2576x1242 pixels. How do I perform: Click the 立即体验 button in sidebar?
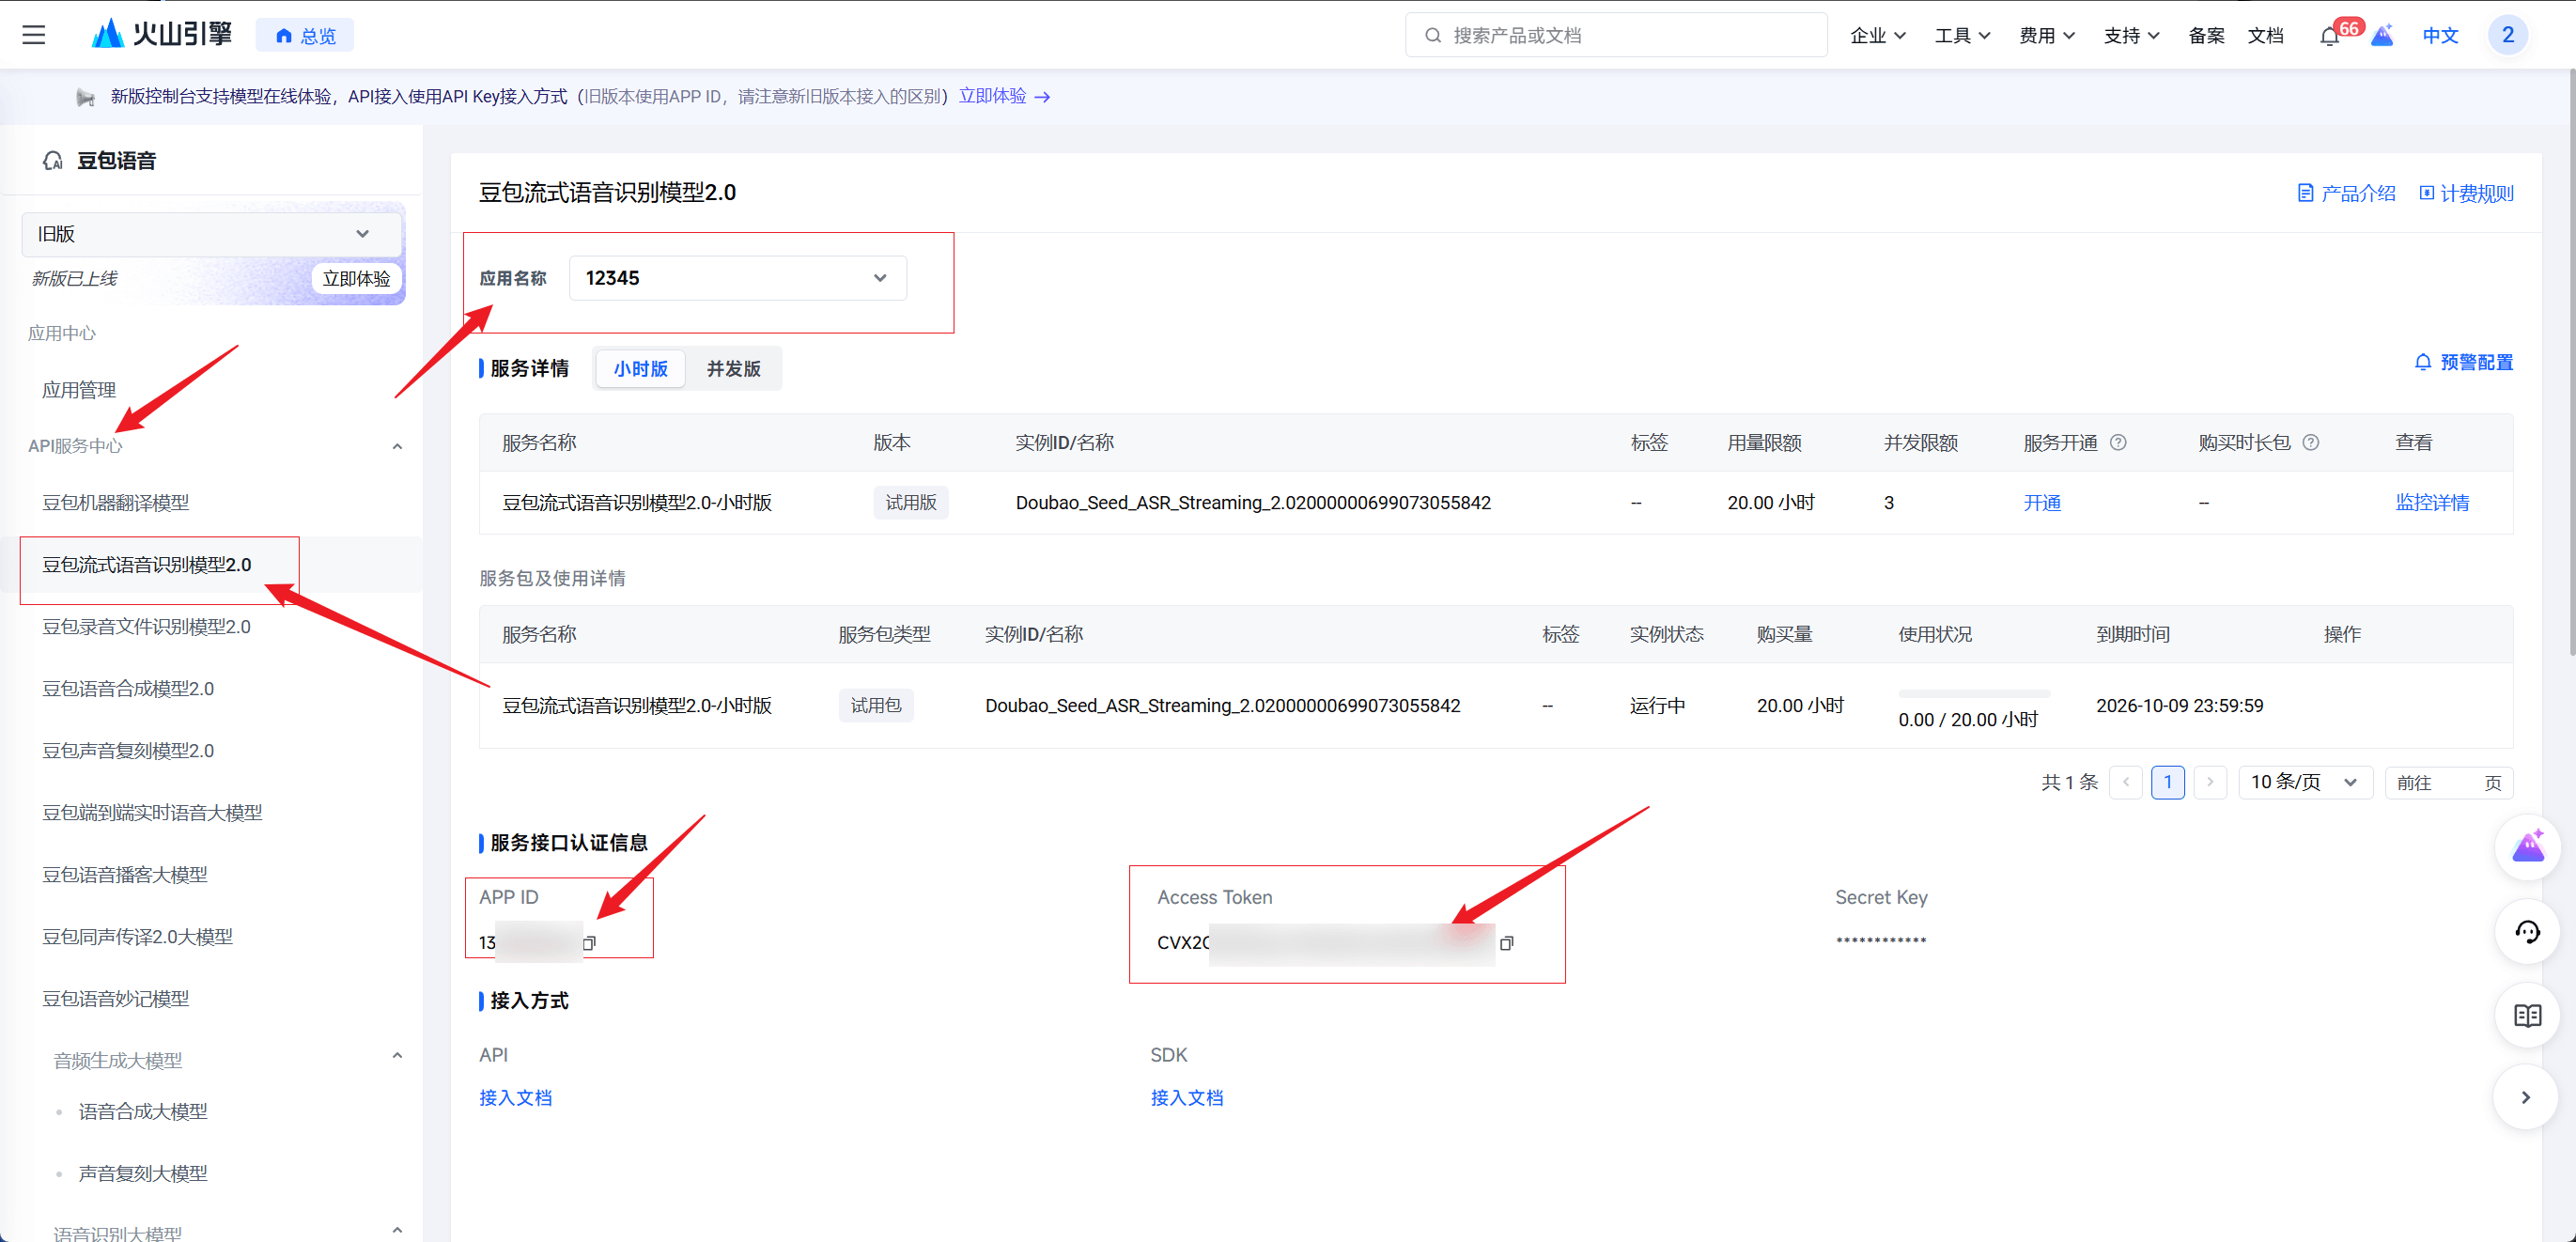point(356,278)
